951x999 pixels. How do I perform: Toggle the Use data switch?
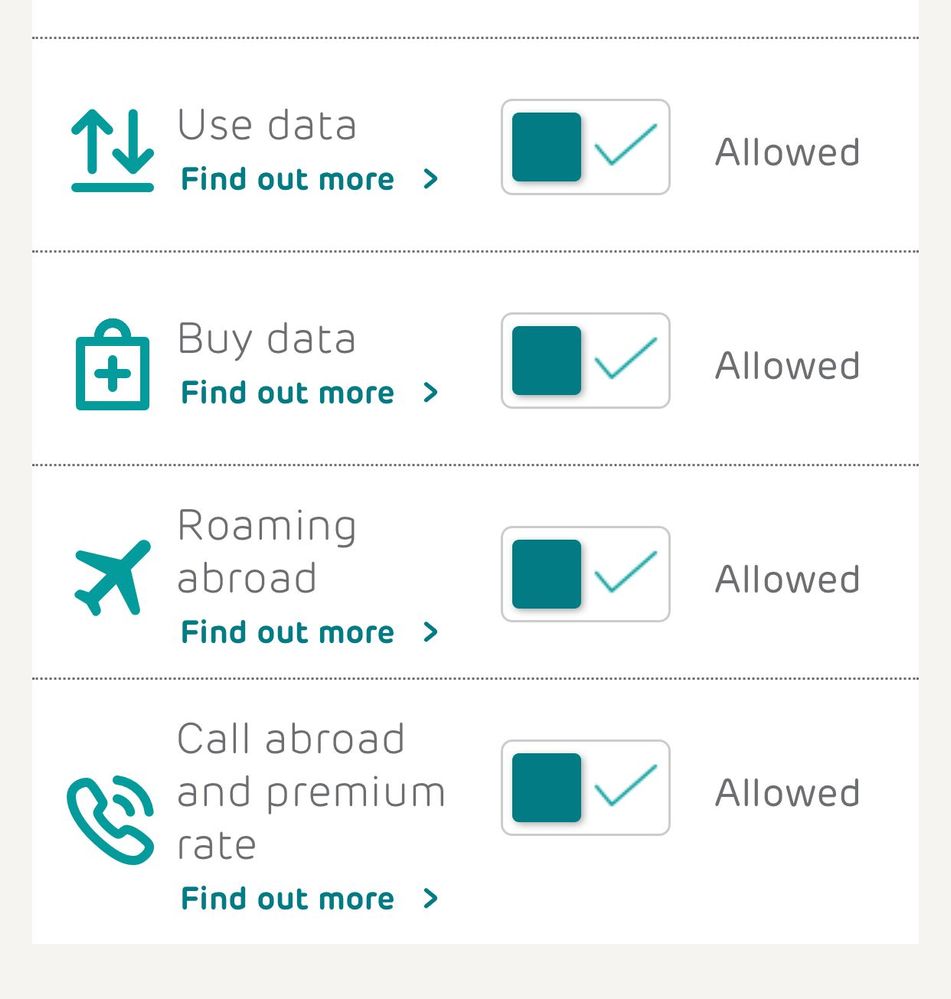(x=585, y=147)
